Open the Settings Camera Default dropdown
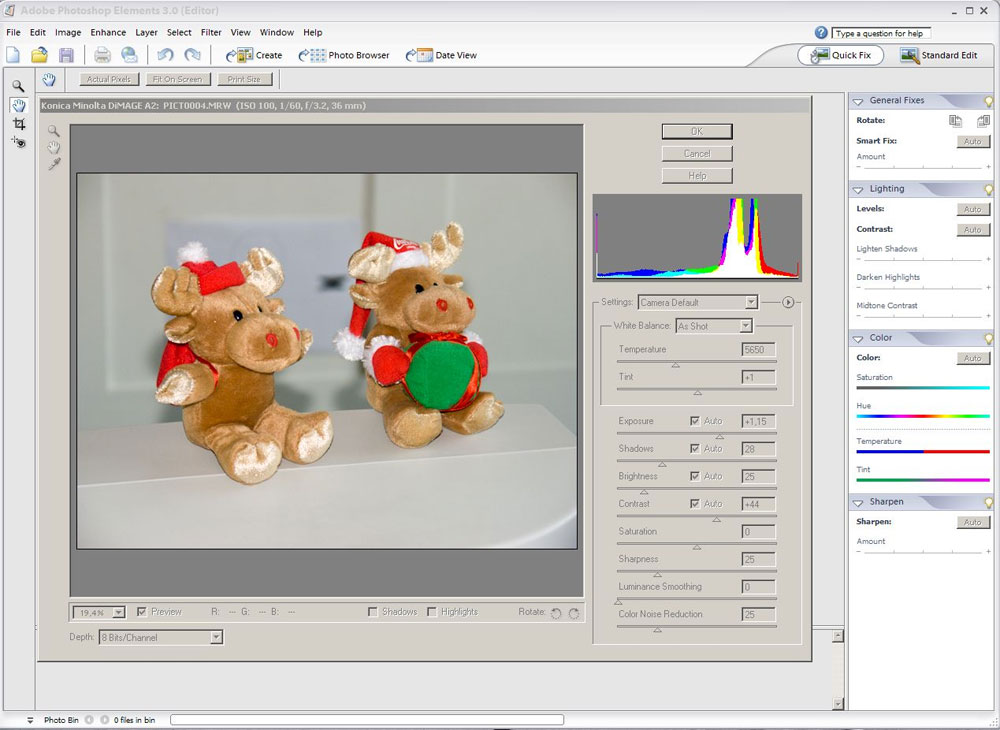 (697, 302)
